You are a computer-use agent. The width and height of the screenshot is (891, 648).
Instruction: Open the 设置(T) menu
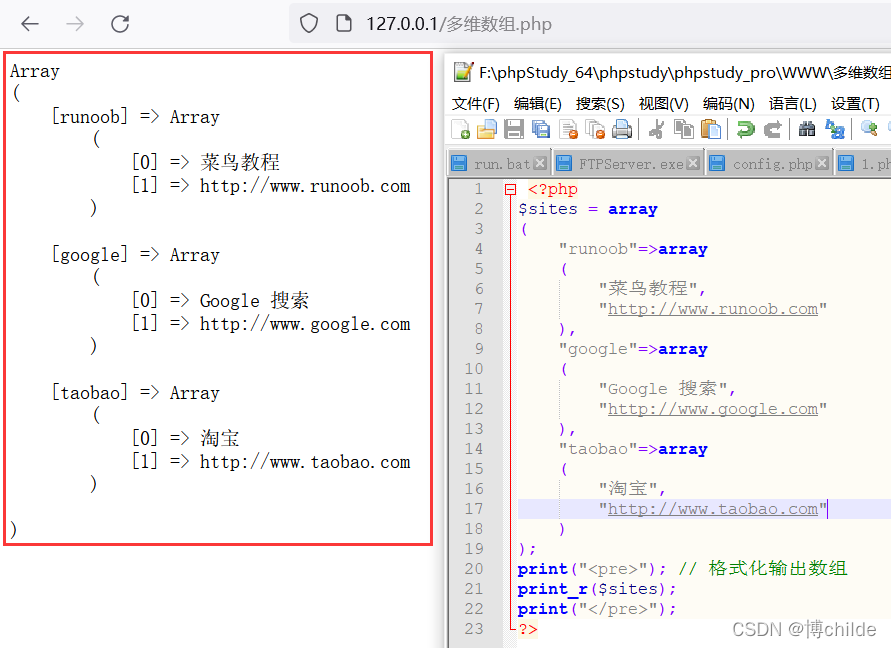point(855,103)
